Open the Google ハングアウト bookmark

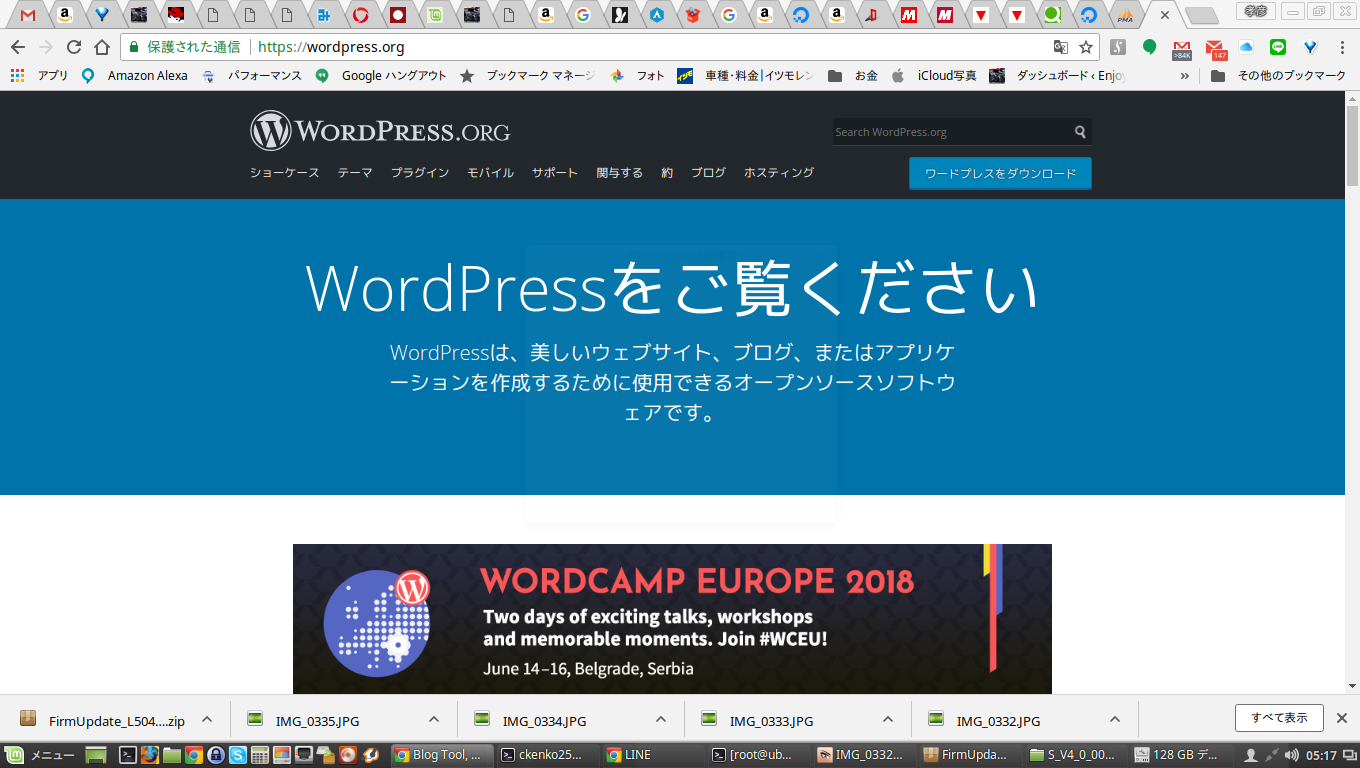tap(381, 75)
